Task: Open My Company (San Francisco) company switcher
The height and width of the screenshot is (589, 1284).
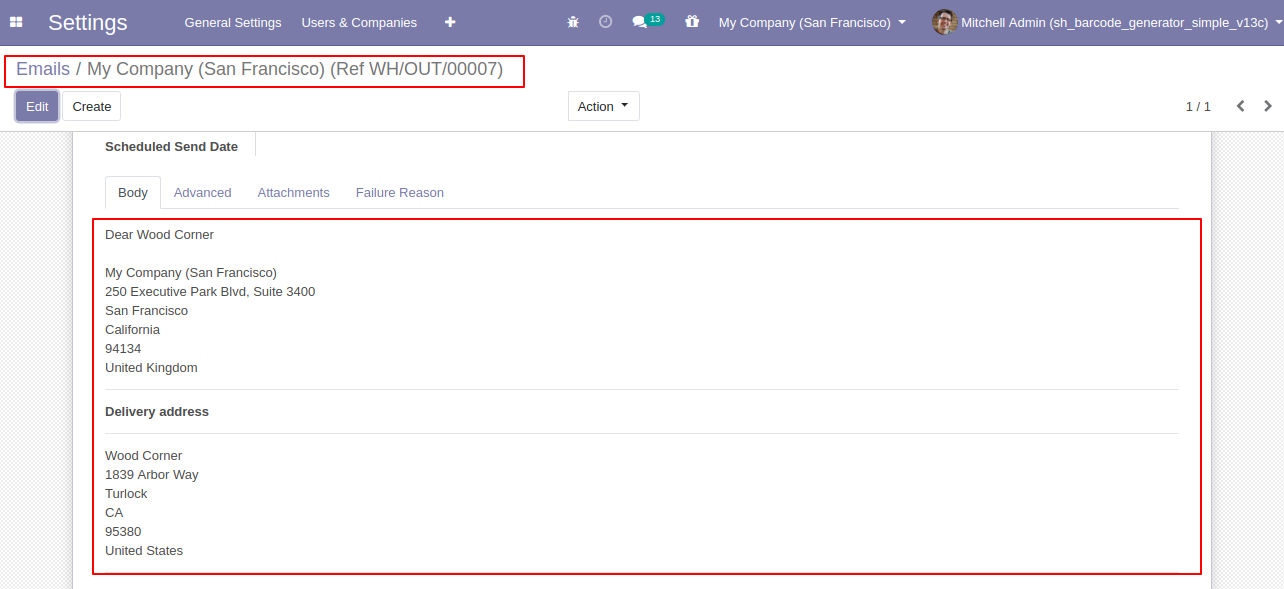Action: click(812, 22)
